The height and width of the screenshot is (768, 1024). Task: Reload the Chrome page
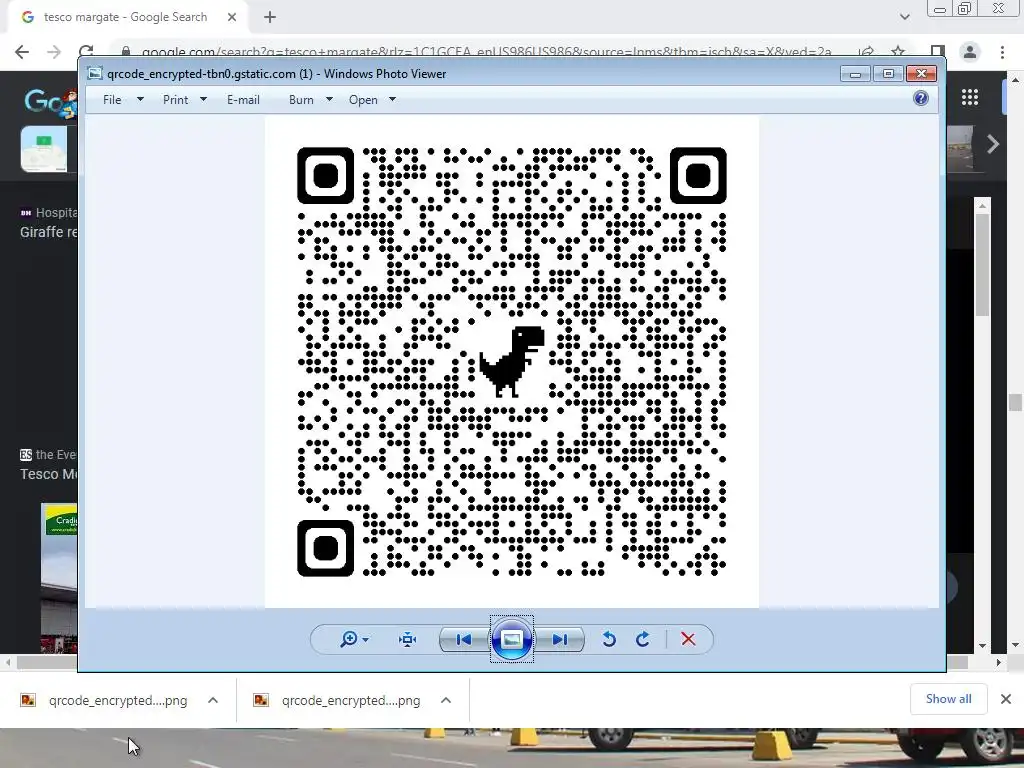point(86,52)
